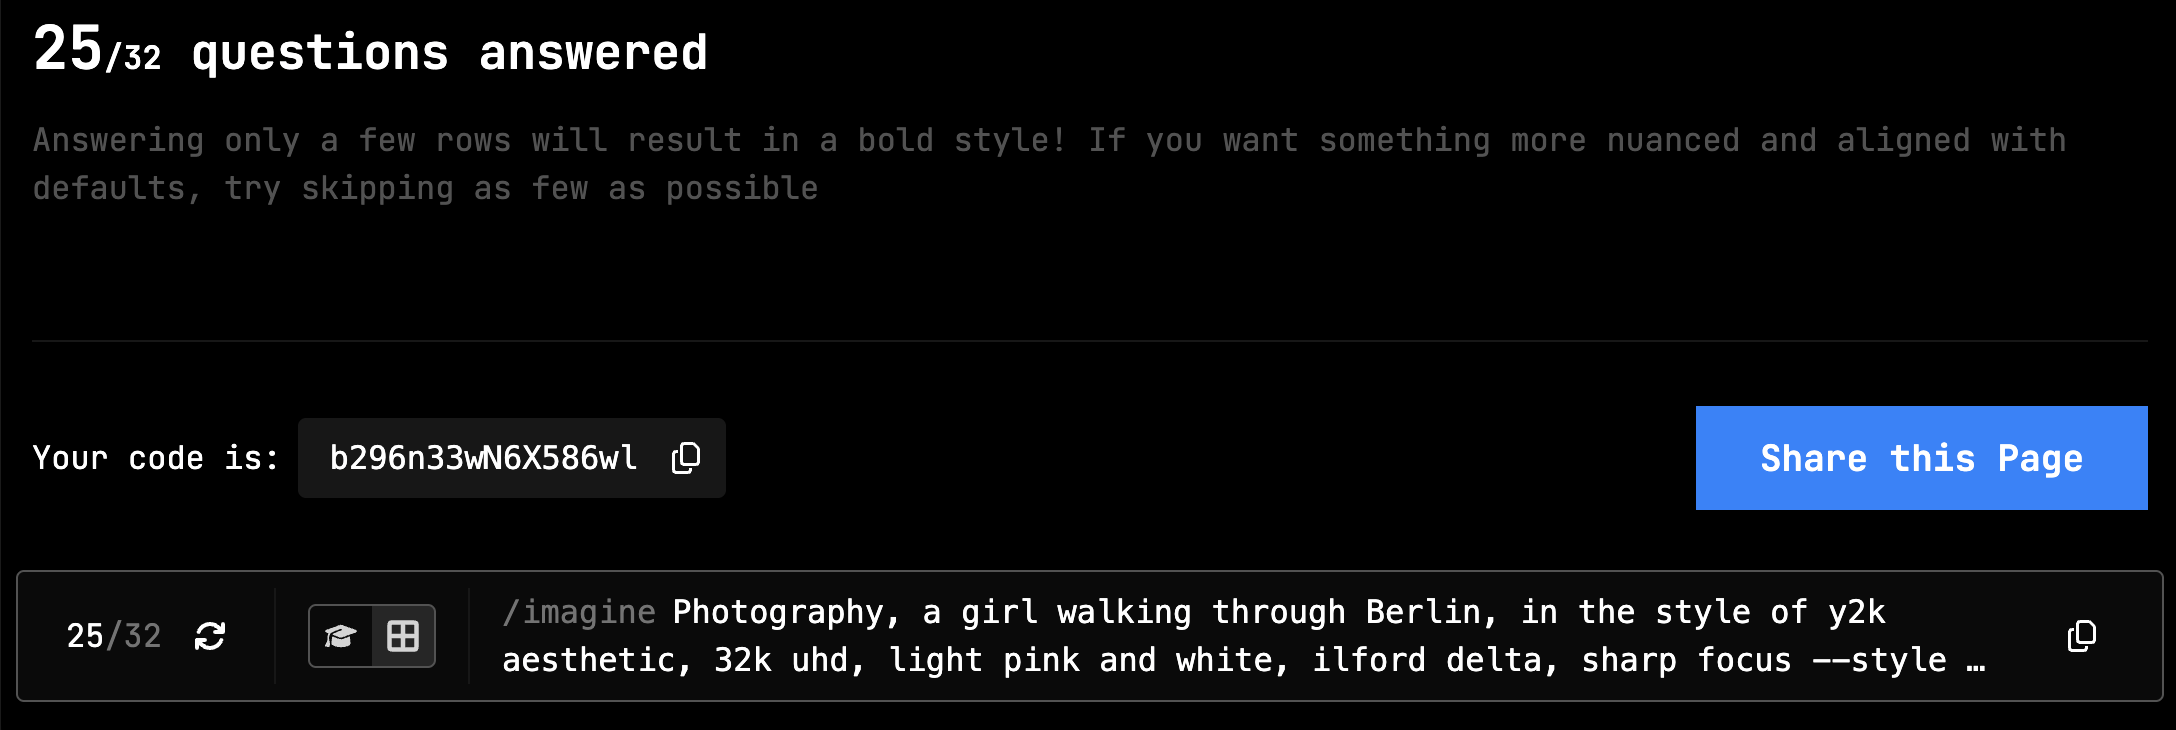This screenshot has height=730, width=2176.
Task: Click the Share this Page button
Action: point(1921,458)
